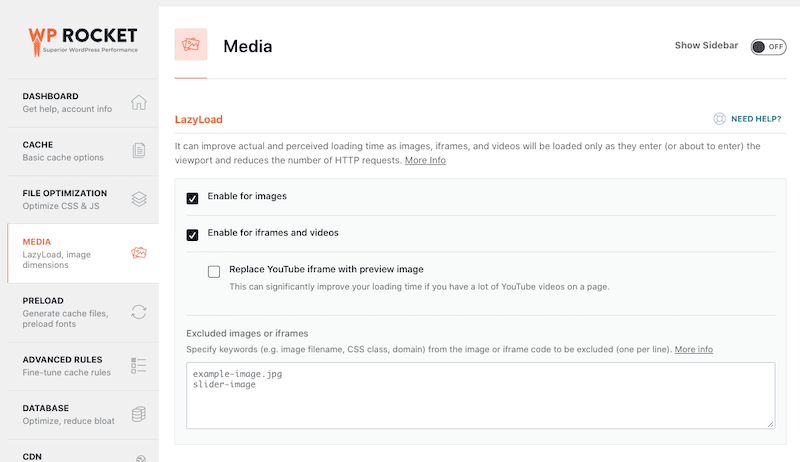The width and height of the screenshot is (800, 462).
Task: Click the Dashboard home icon
Action: point(139,102)
